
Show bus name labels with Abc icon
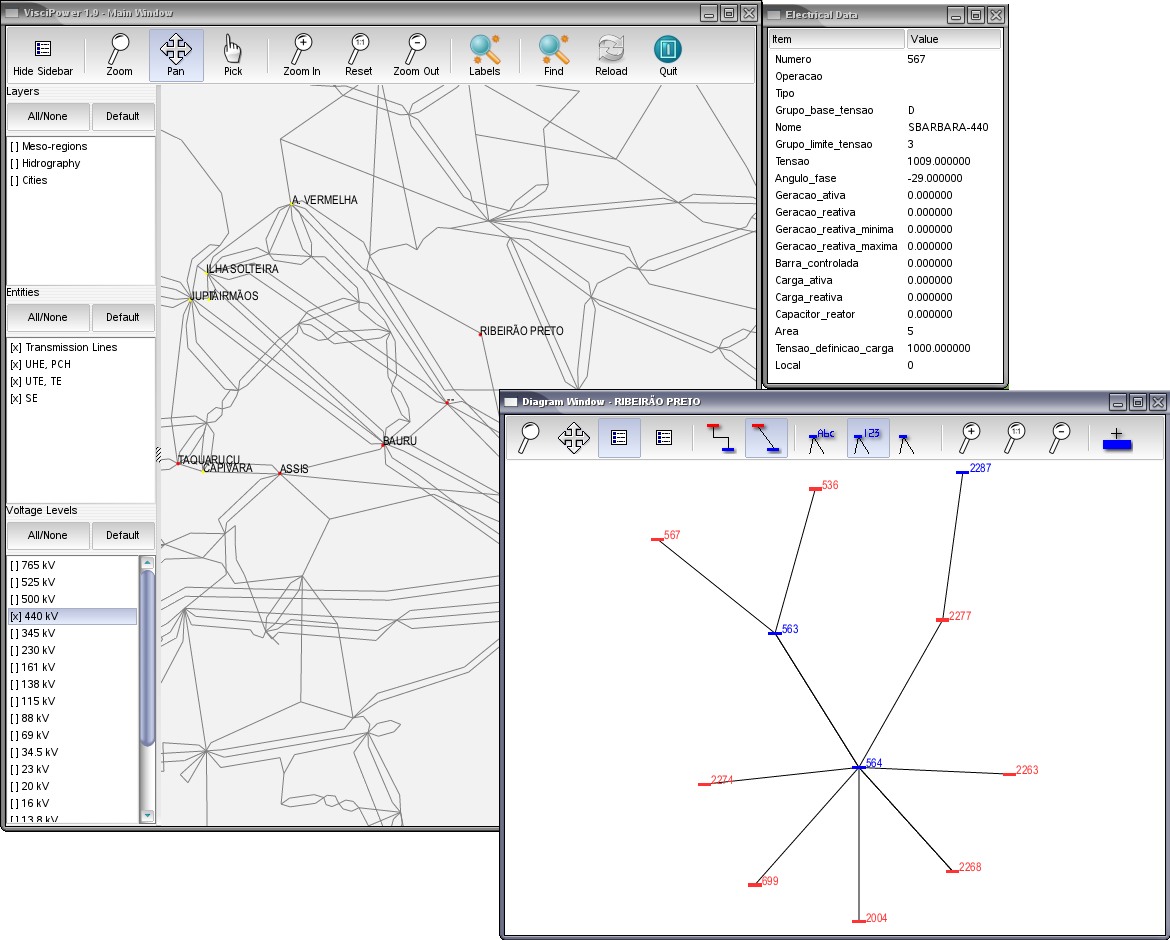[x=822, y=439]
